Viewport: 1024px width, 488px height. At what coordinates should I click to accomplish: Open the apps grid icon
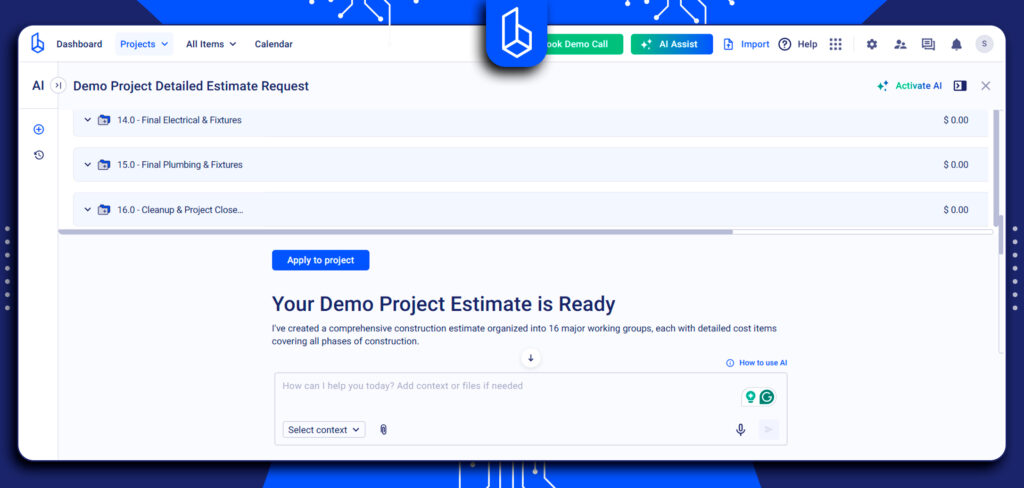point(835,44)
